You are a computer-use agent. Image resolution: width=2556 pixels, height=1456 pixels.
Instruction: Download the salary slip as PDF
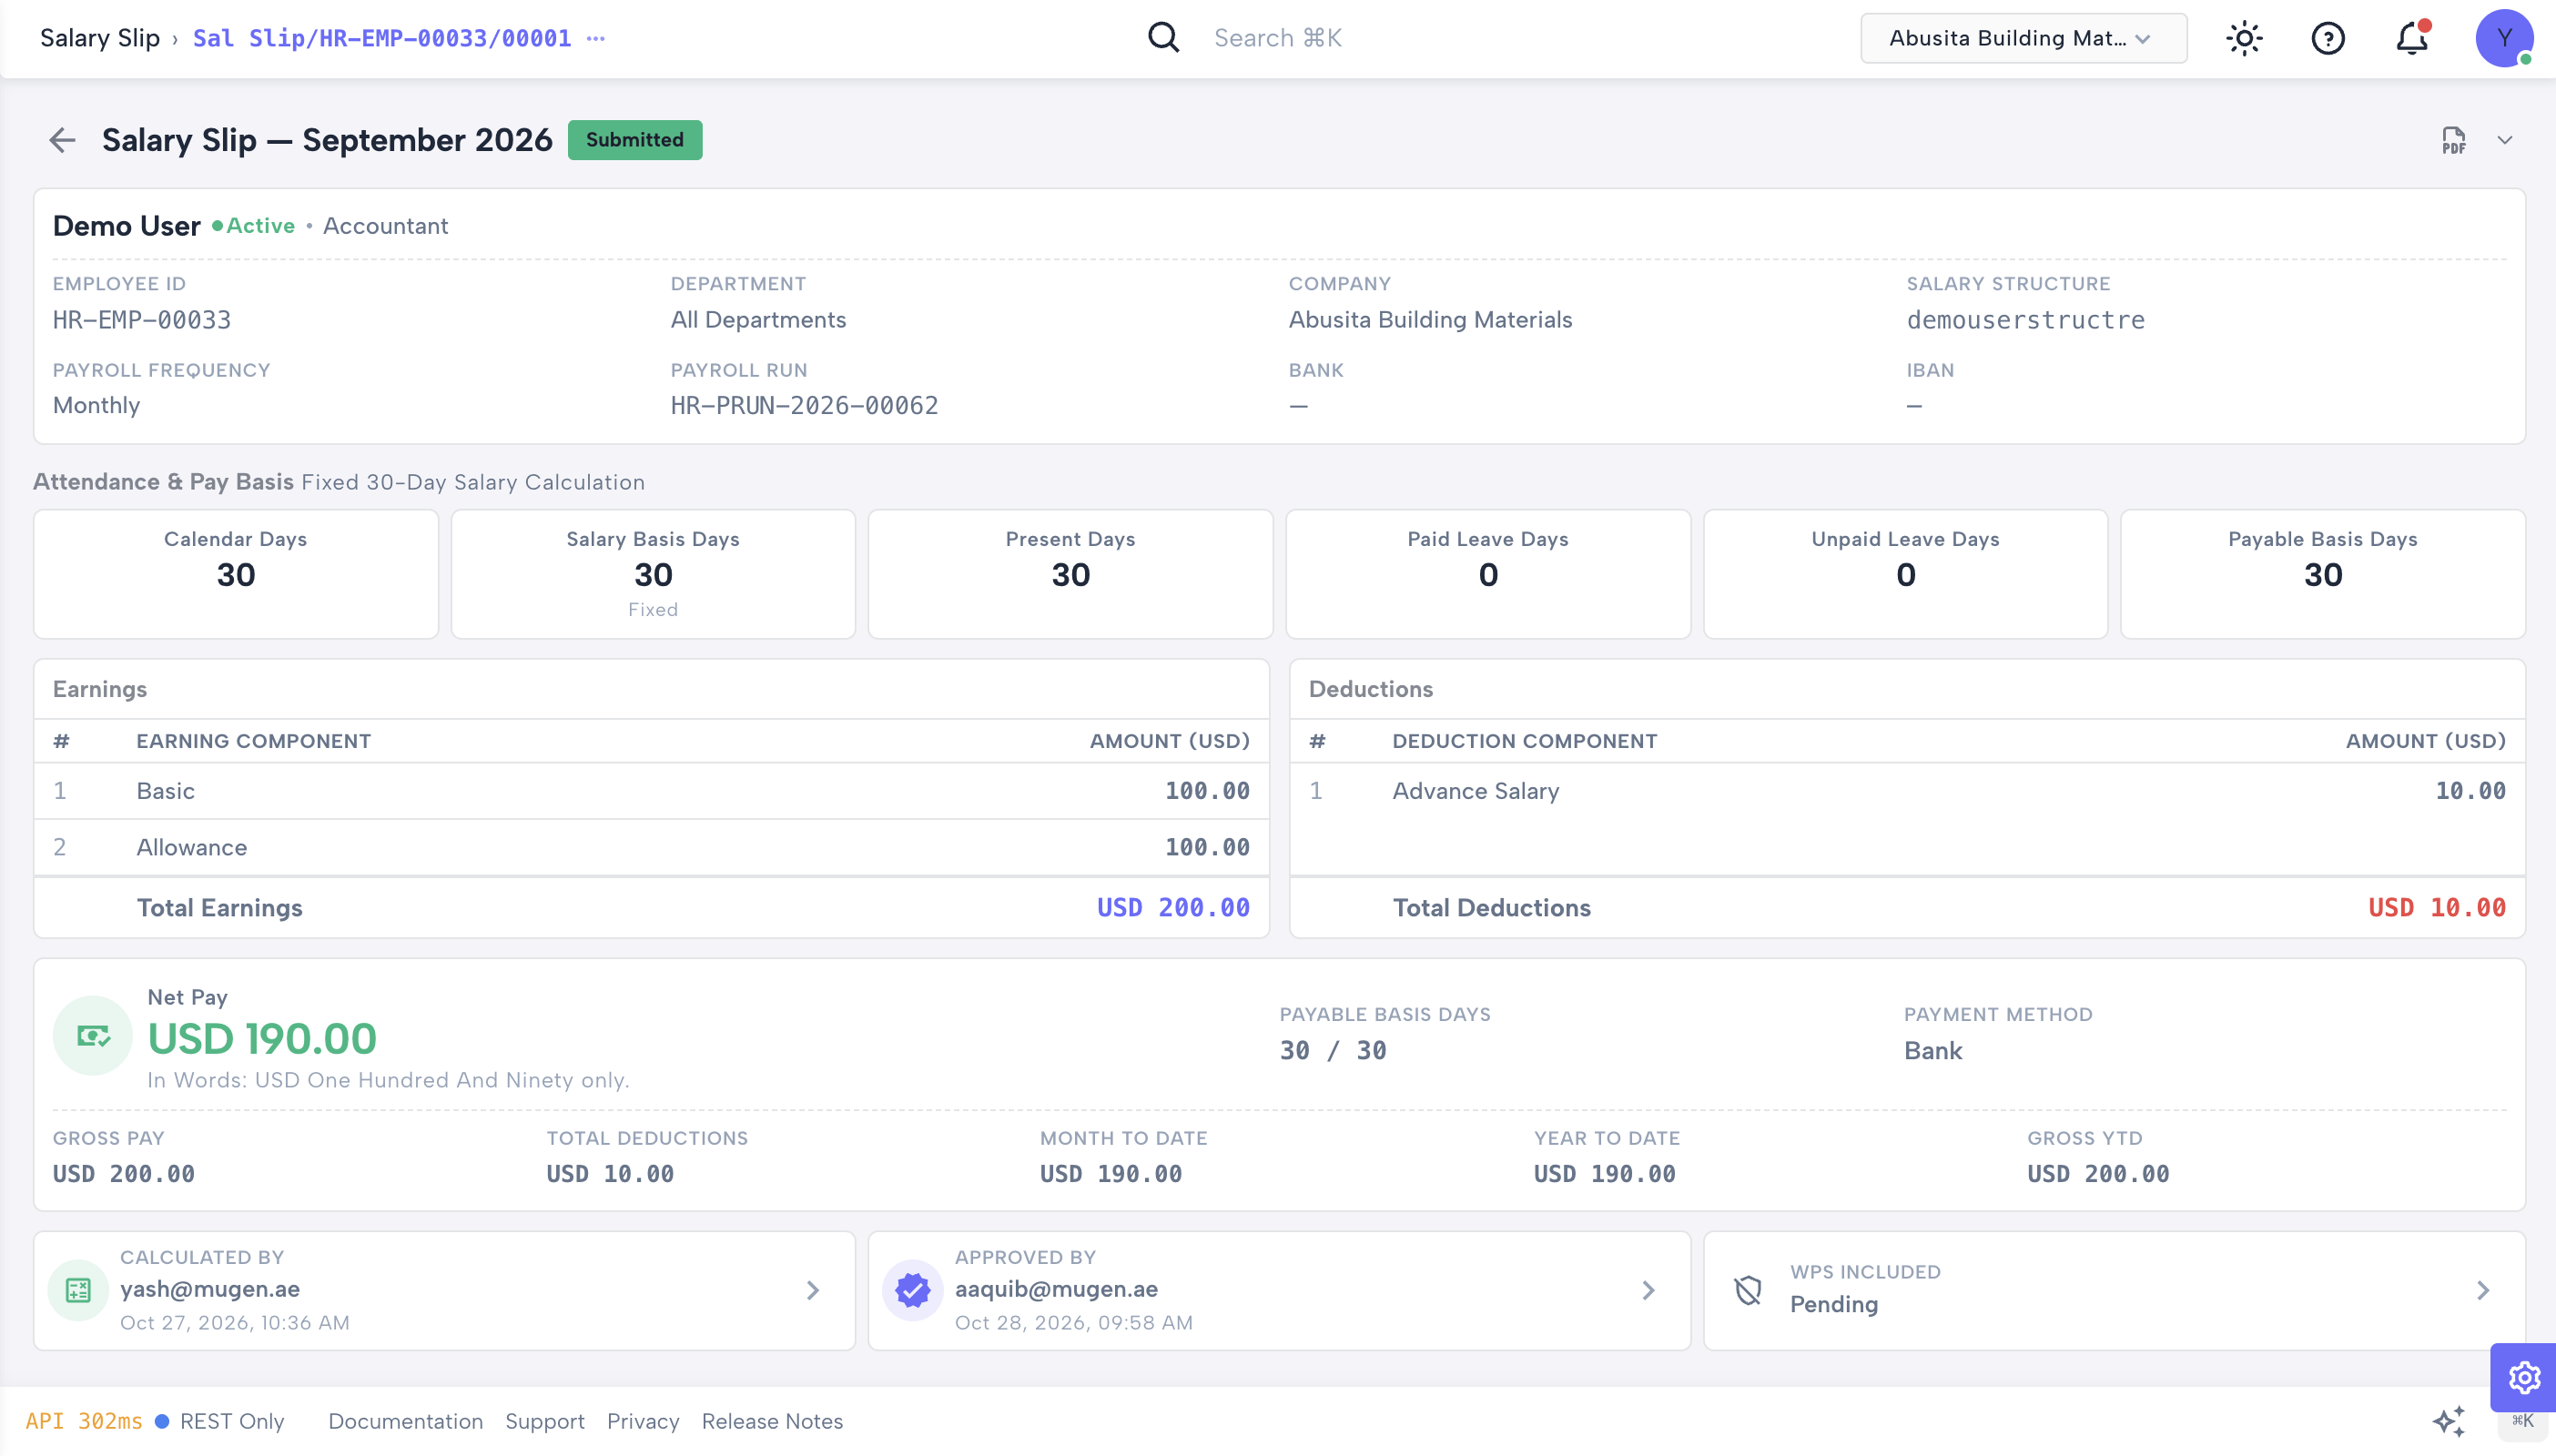click(x=2453, y=140)
